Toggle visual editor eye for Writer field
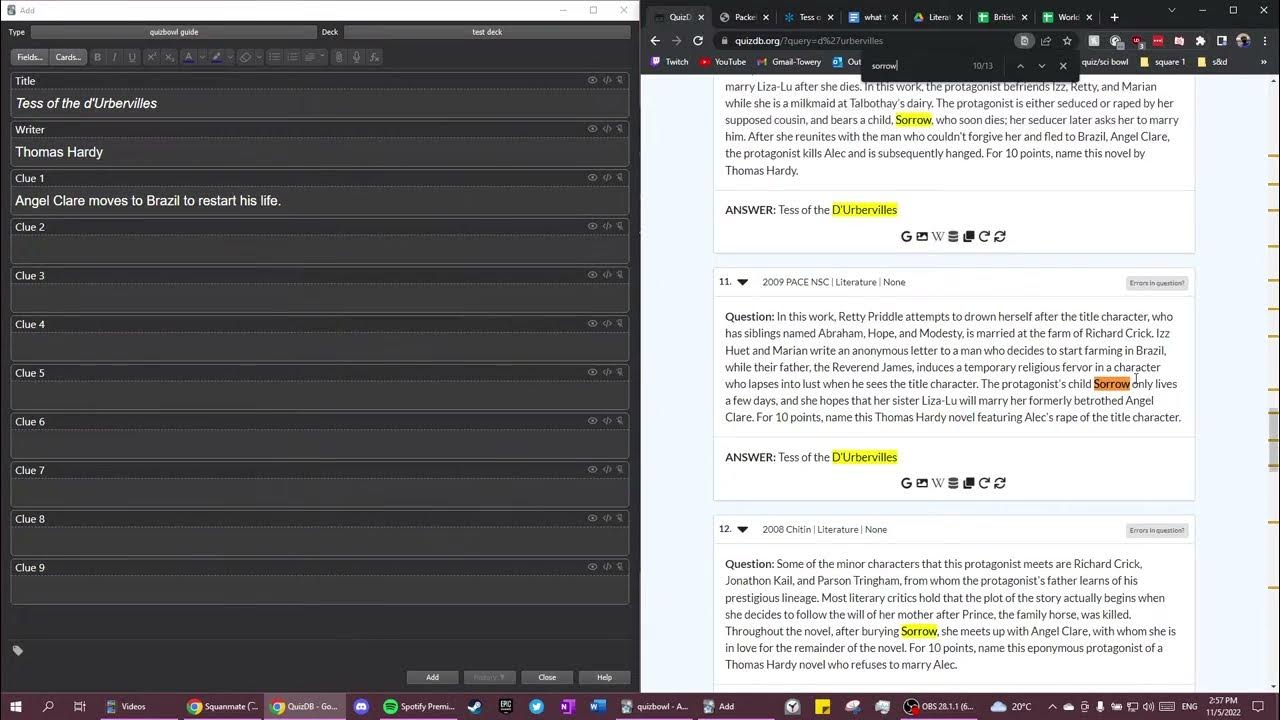 point(592,129)
